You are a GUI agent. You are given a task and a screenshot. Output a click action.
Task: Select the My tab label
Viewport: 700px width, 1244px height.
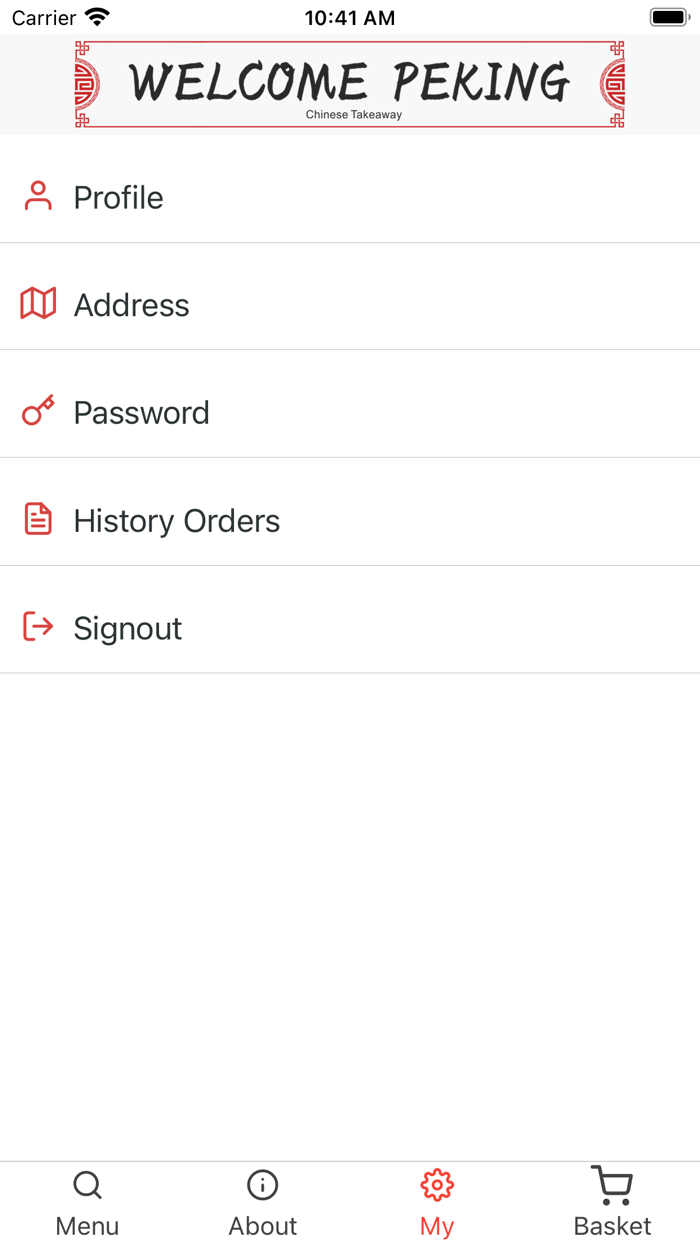point(437,1226)
